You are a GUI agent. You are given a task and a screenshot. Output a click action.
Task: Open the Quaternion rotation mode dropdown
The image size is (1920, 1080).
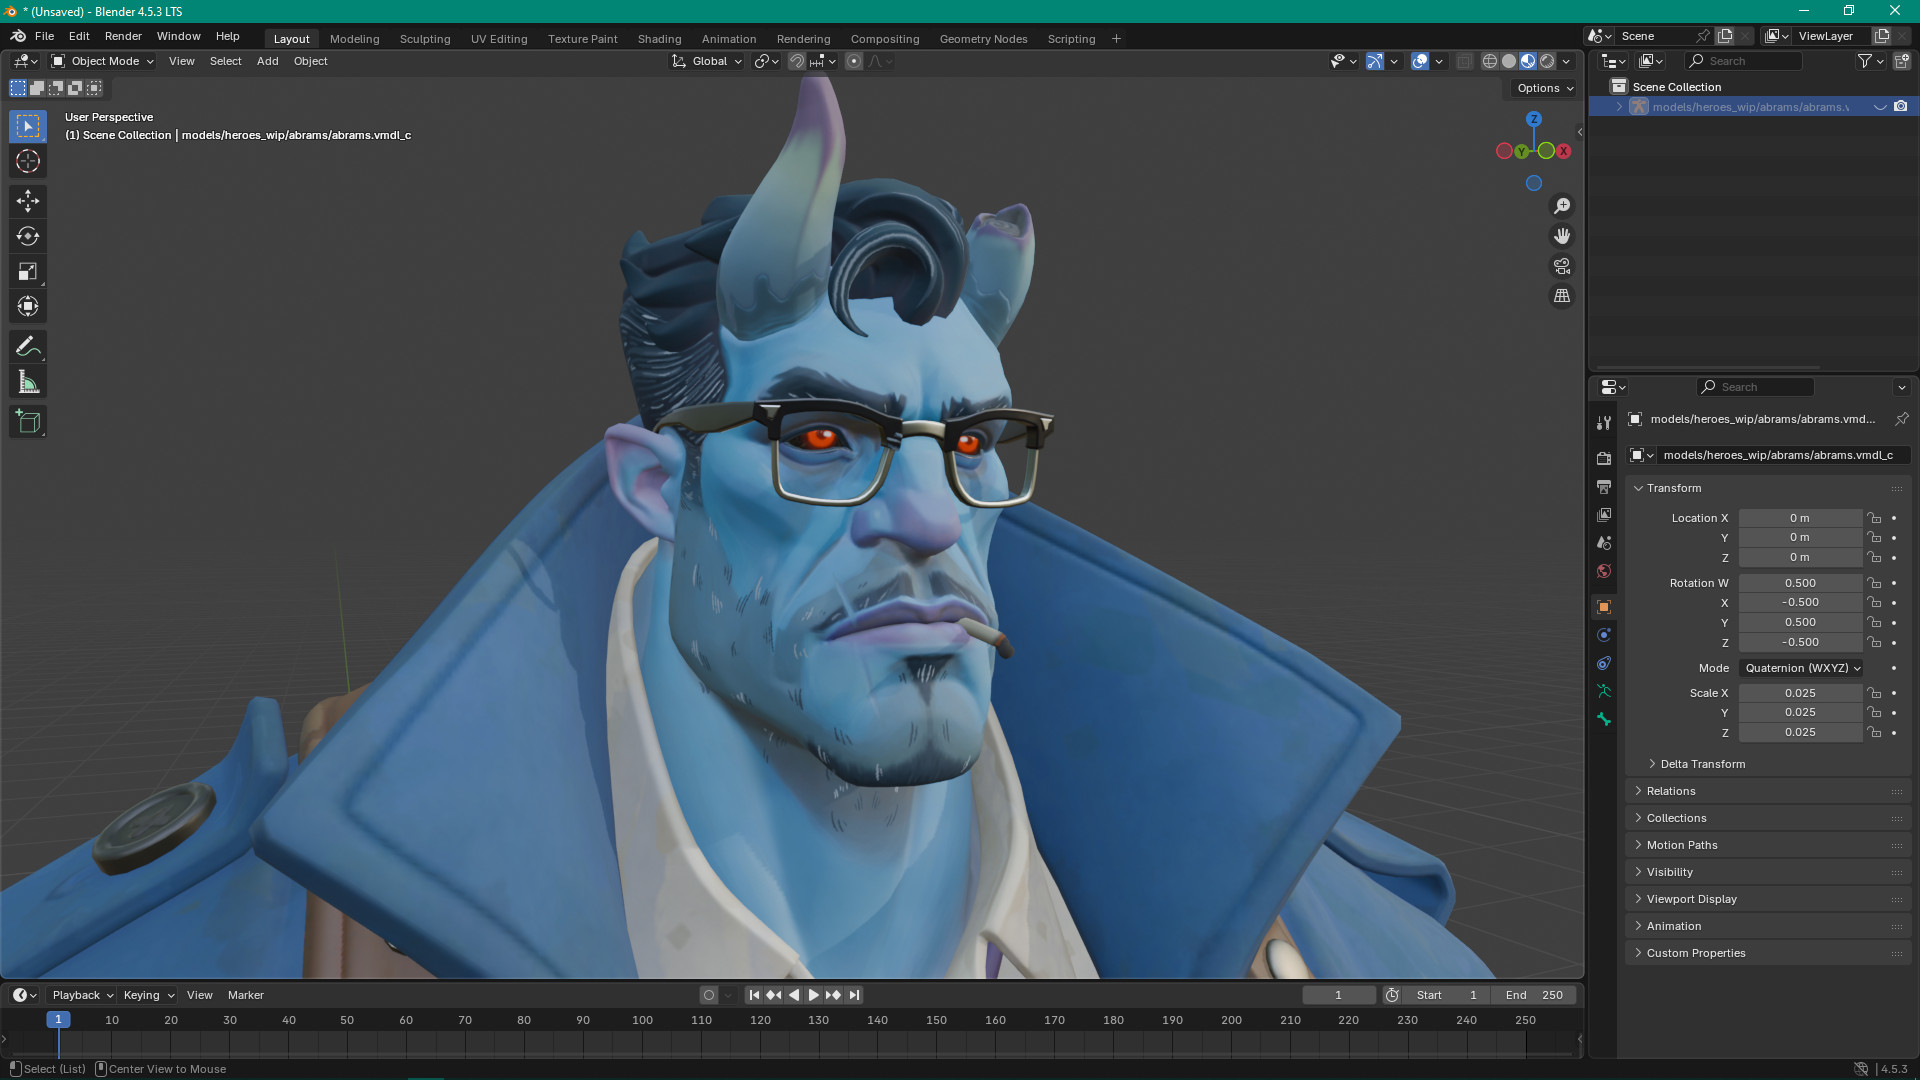point(1802,668)
